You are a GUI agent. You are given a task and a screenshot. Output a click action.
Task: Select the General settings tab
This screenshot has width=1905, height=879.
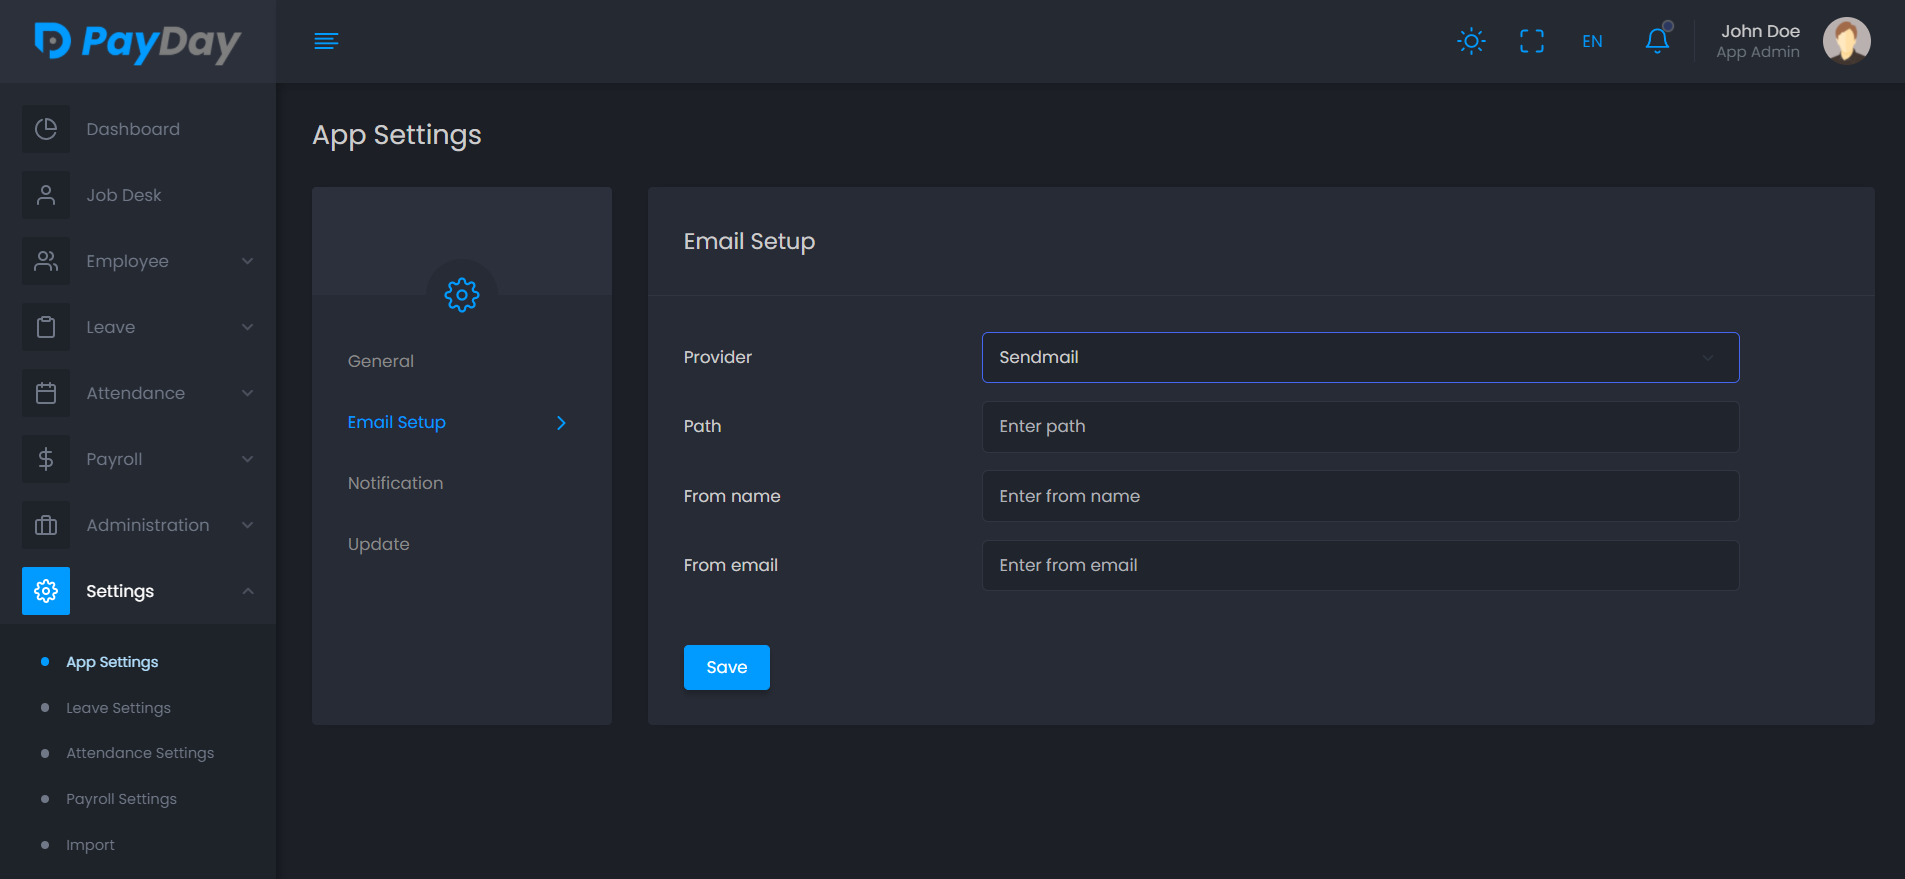pos(381,361)
